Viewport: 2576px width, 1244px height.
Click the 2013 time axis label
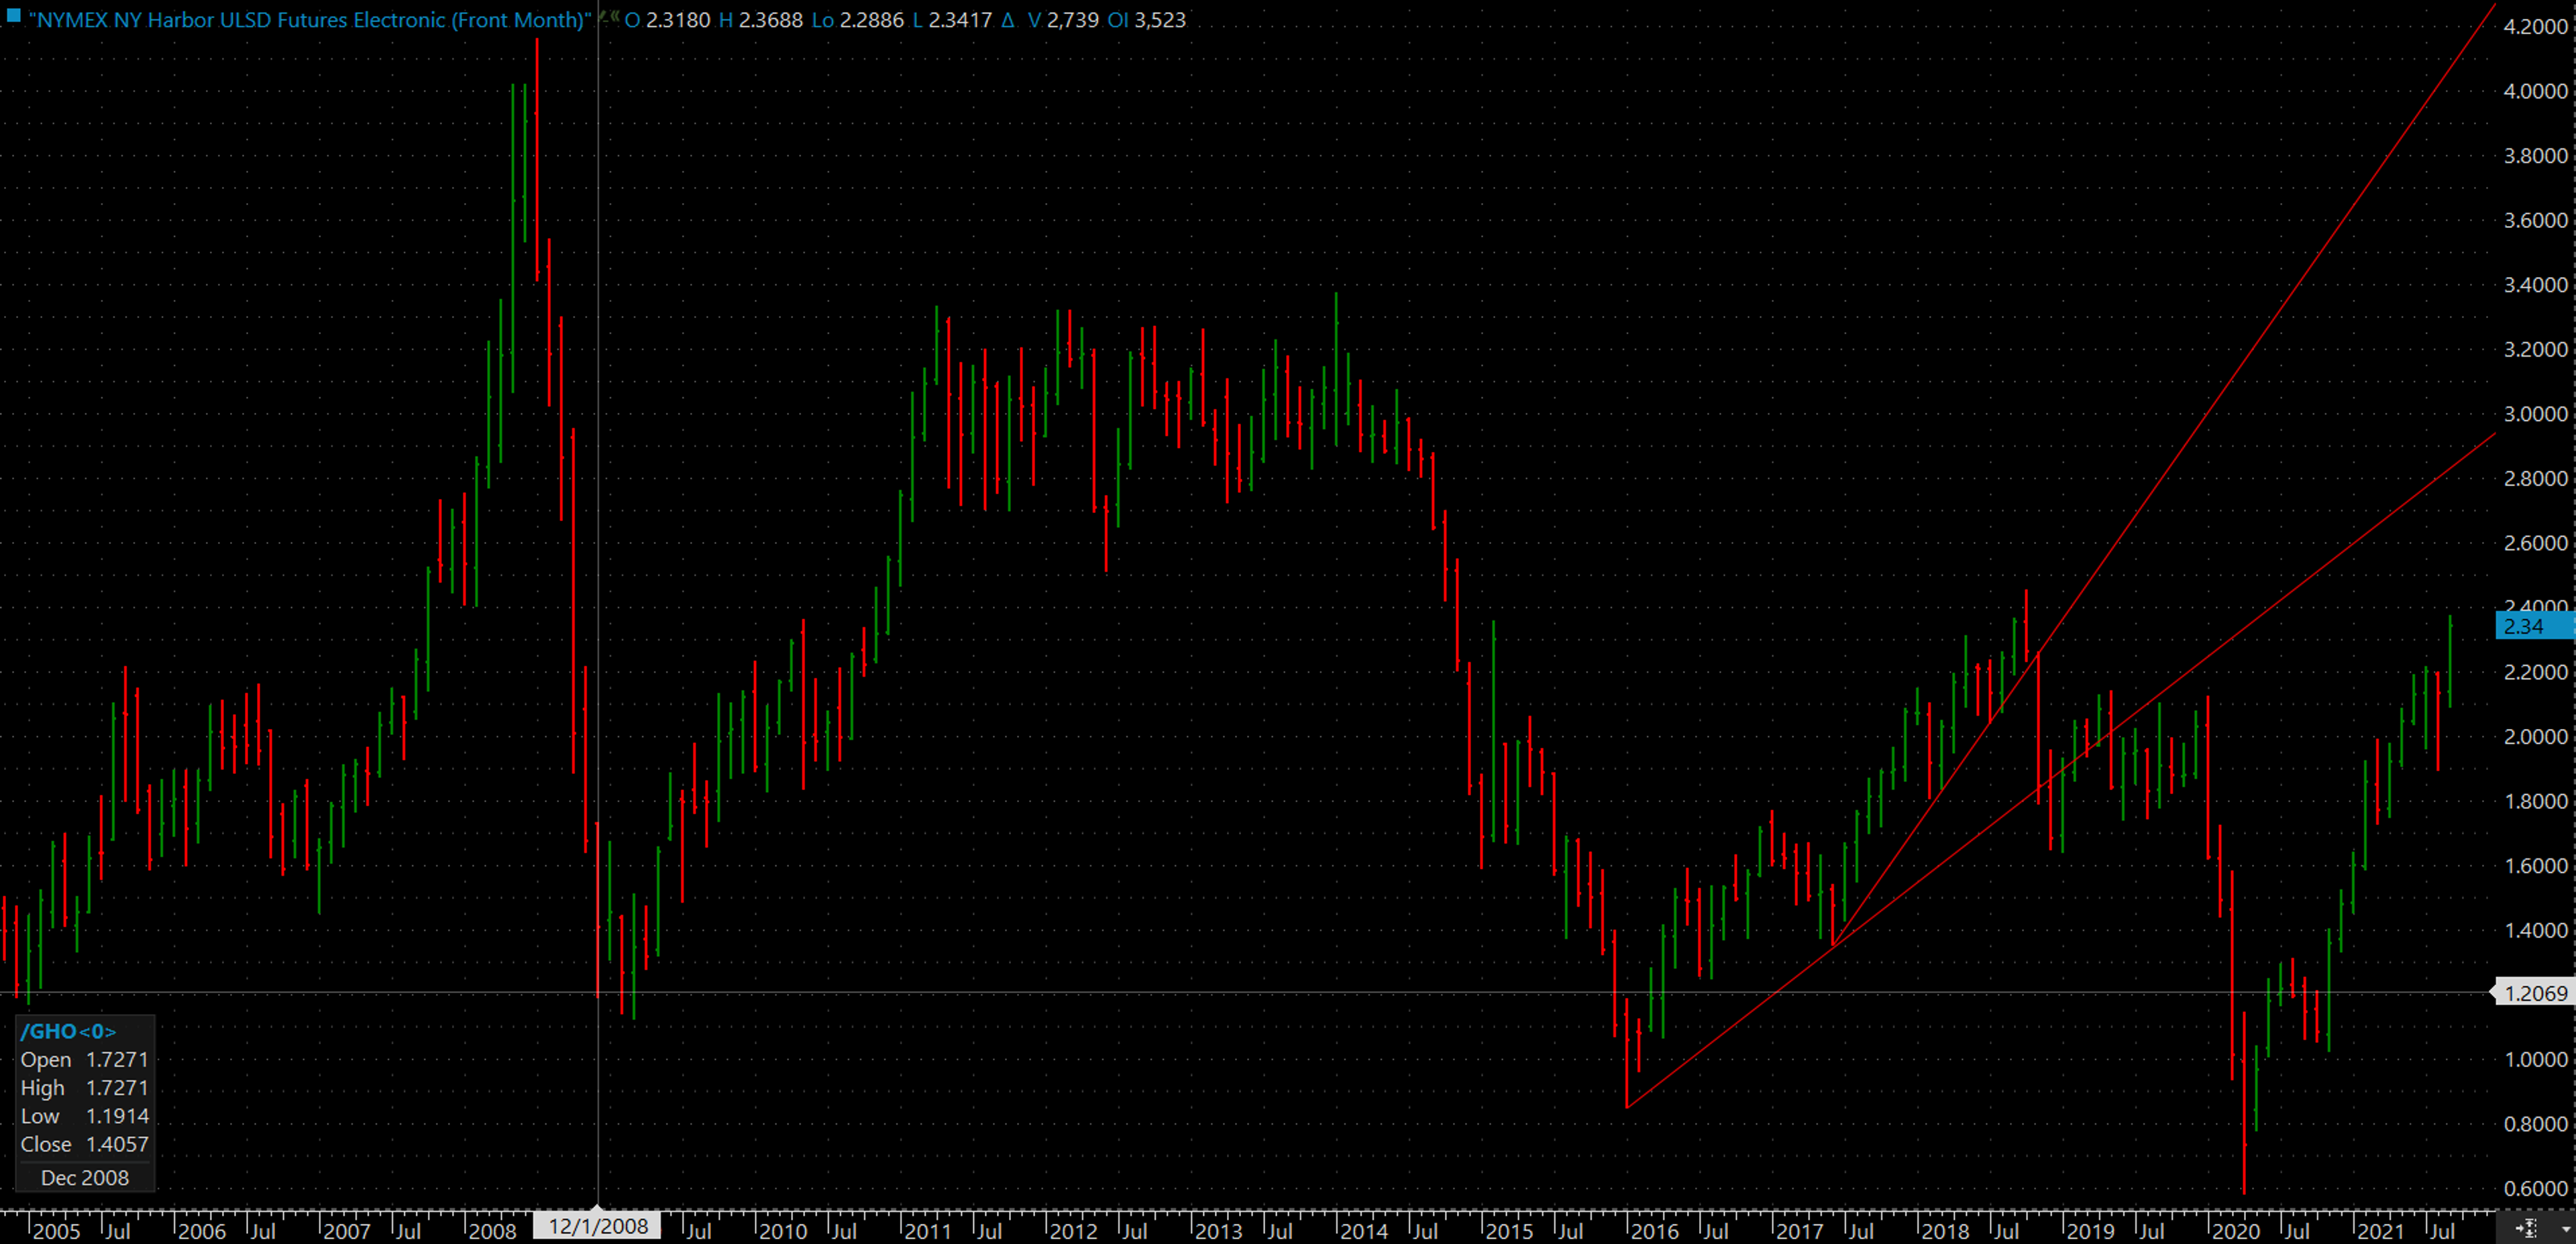click(x=1219, y=1231)
